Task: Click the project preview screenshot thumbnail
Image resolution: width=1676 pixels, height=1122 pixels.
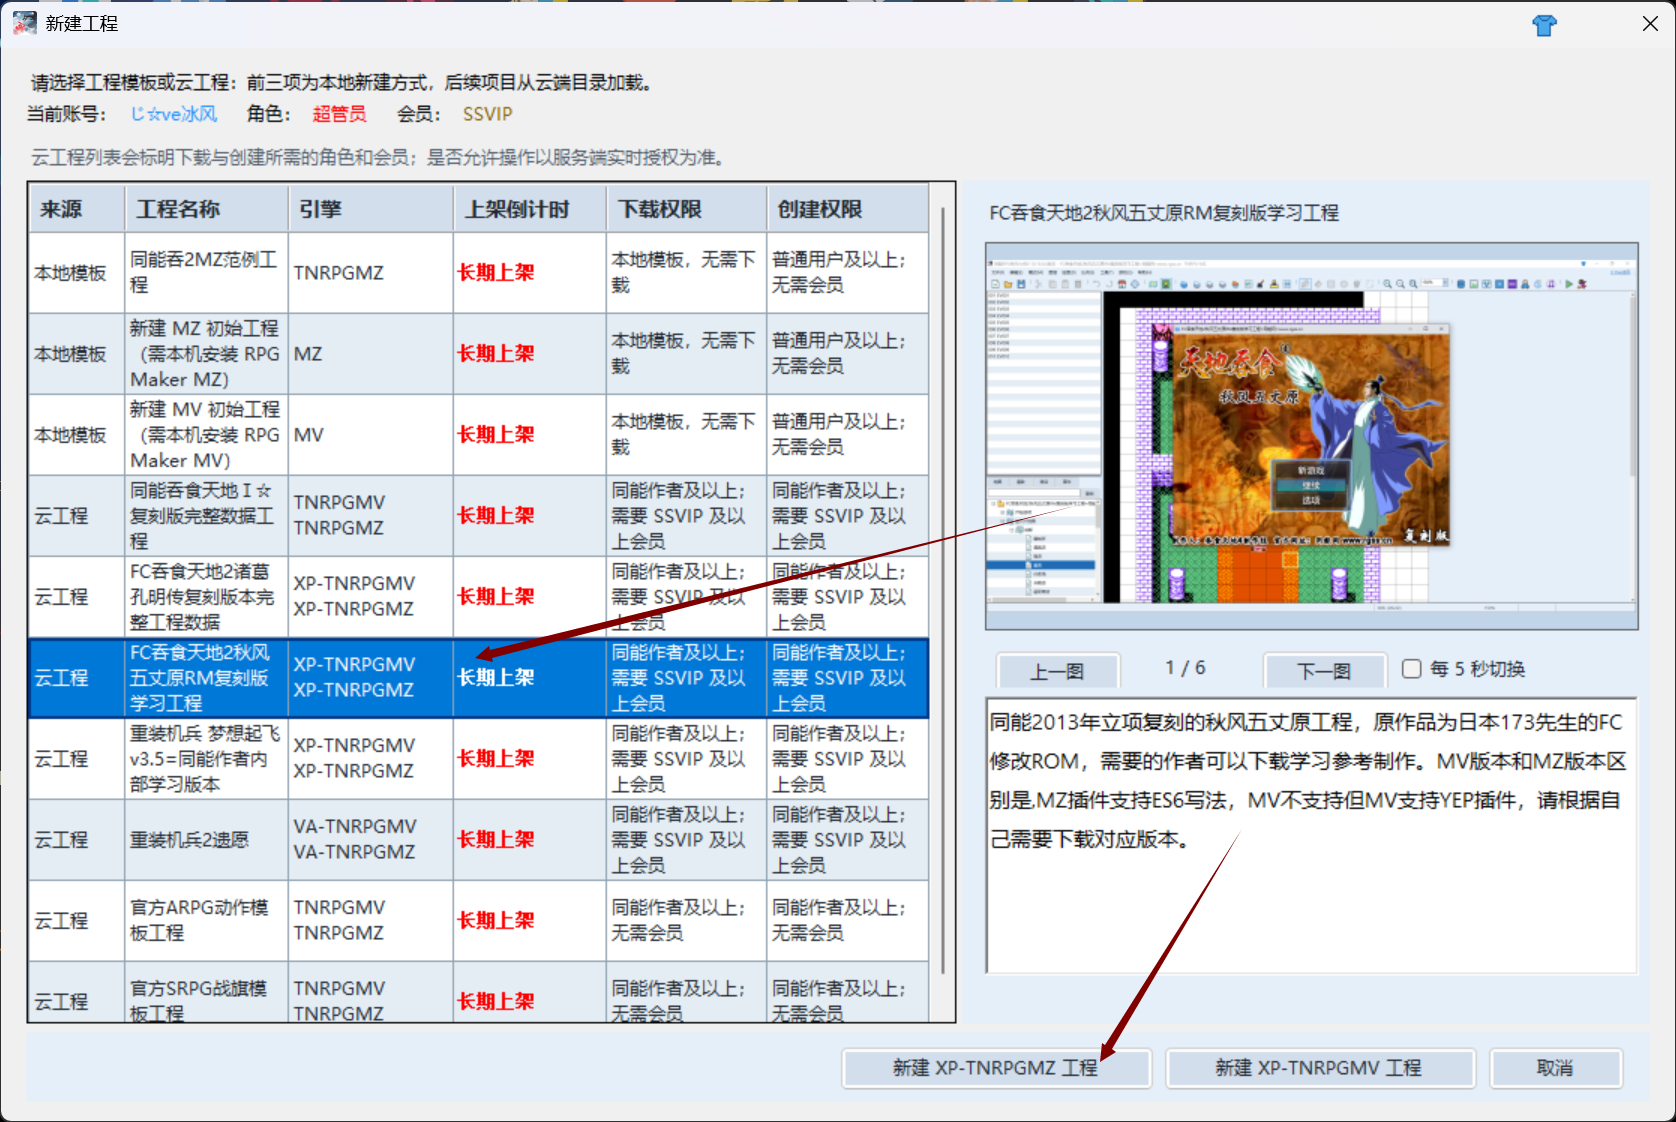Action: [x=1311, y=436]
